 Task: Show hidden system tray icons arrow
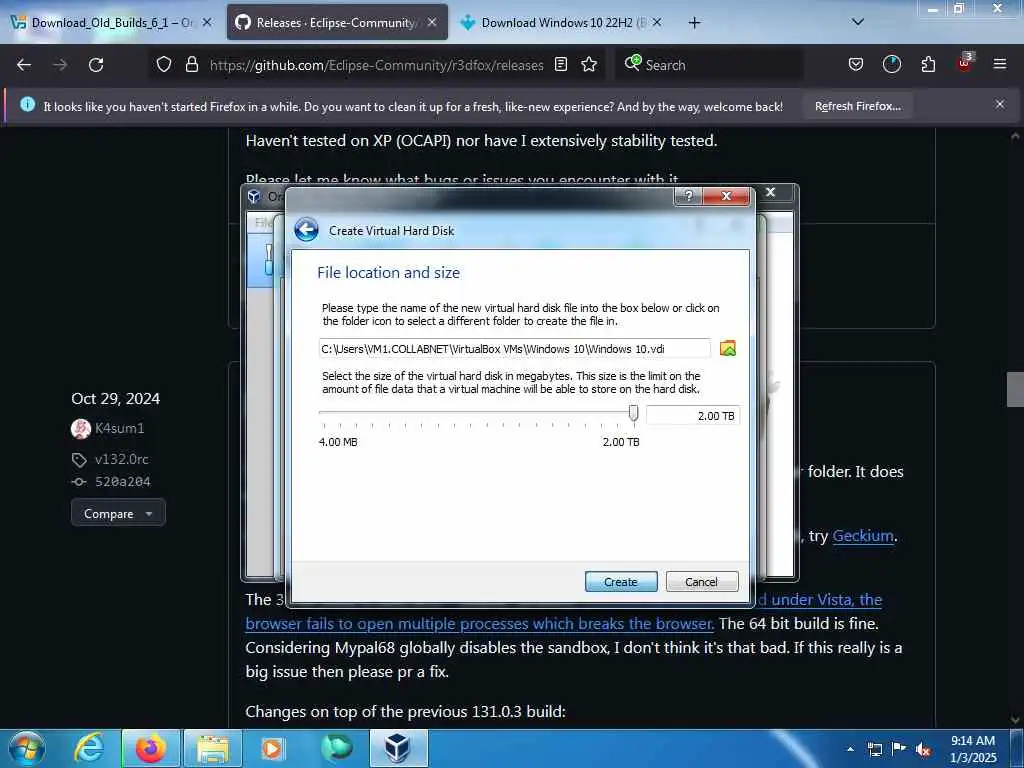pyautogui.click(x=850, y=750)
